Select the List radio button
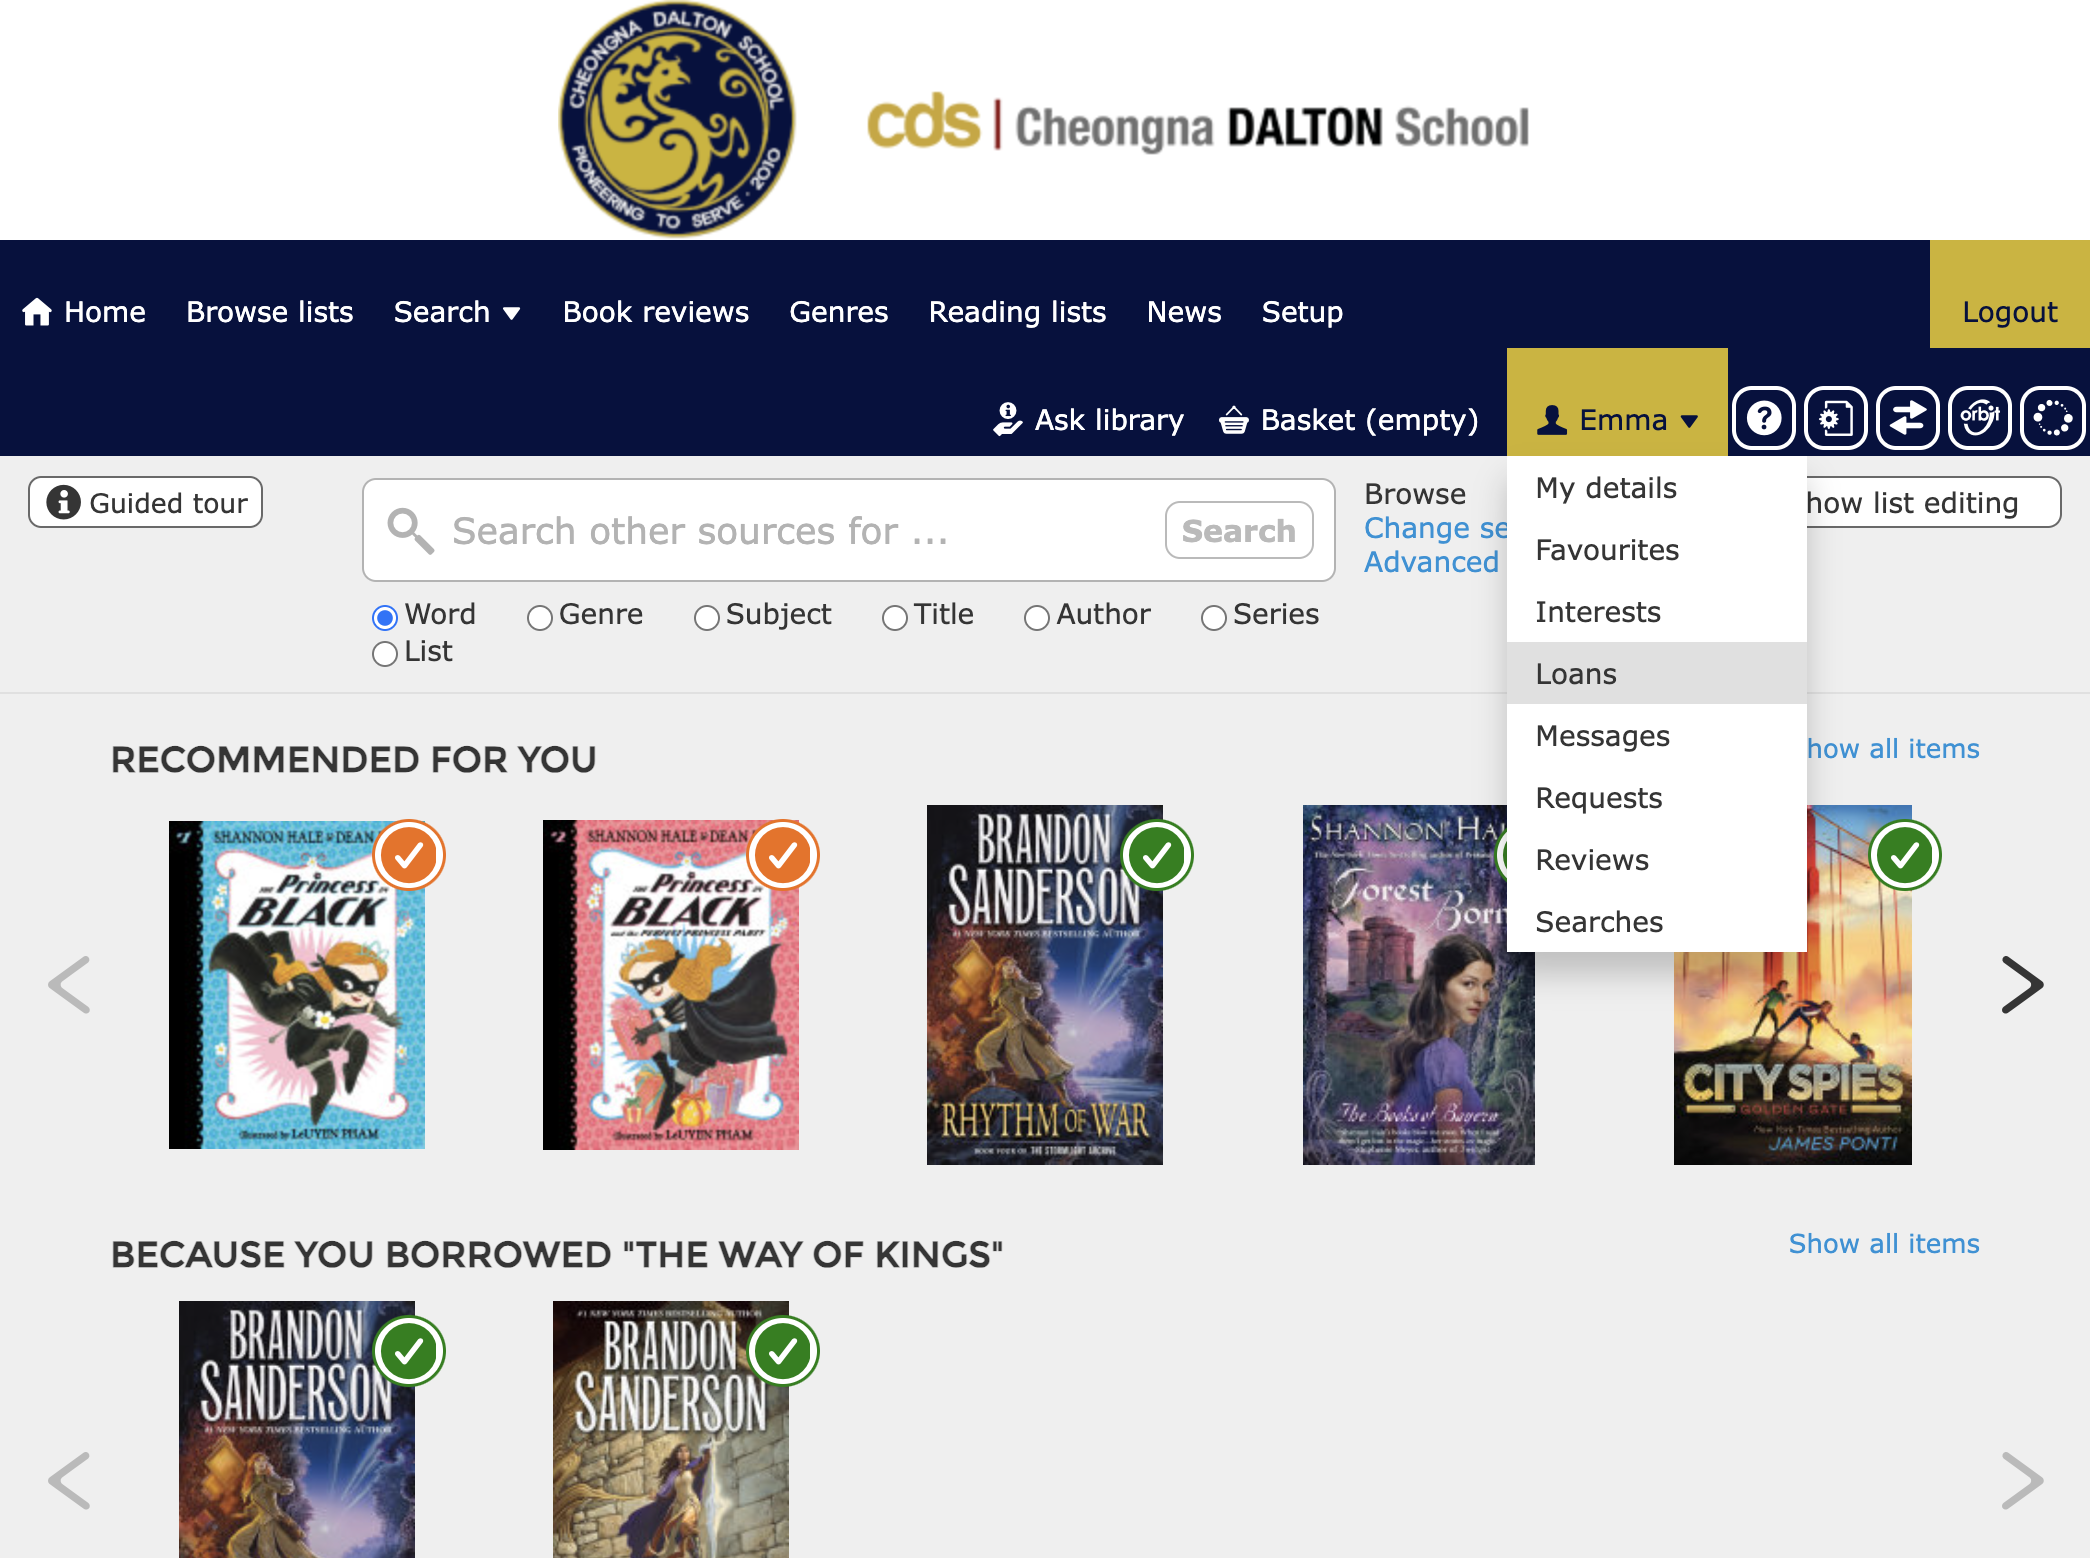The width and height of the screenshot is (2090, 1558). point(385,654)
